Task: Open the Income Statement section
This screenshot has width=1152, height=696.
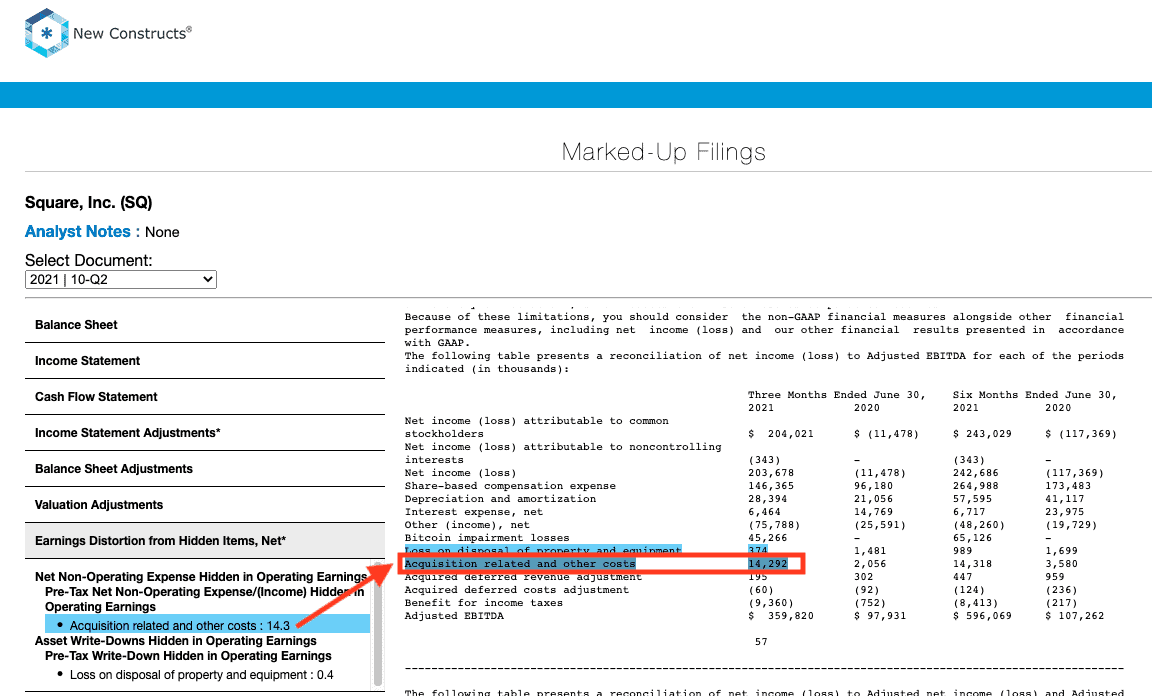Action: point(204,361)
